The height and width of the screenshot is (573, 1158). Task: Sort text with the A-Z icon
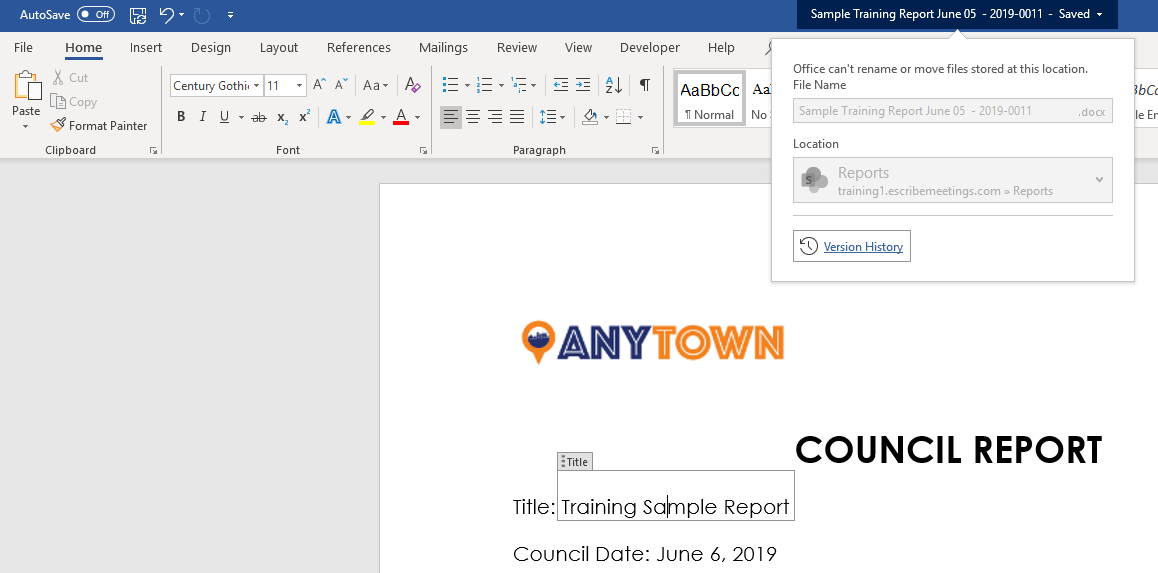[614, 85]
